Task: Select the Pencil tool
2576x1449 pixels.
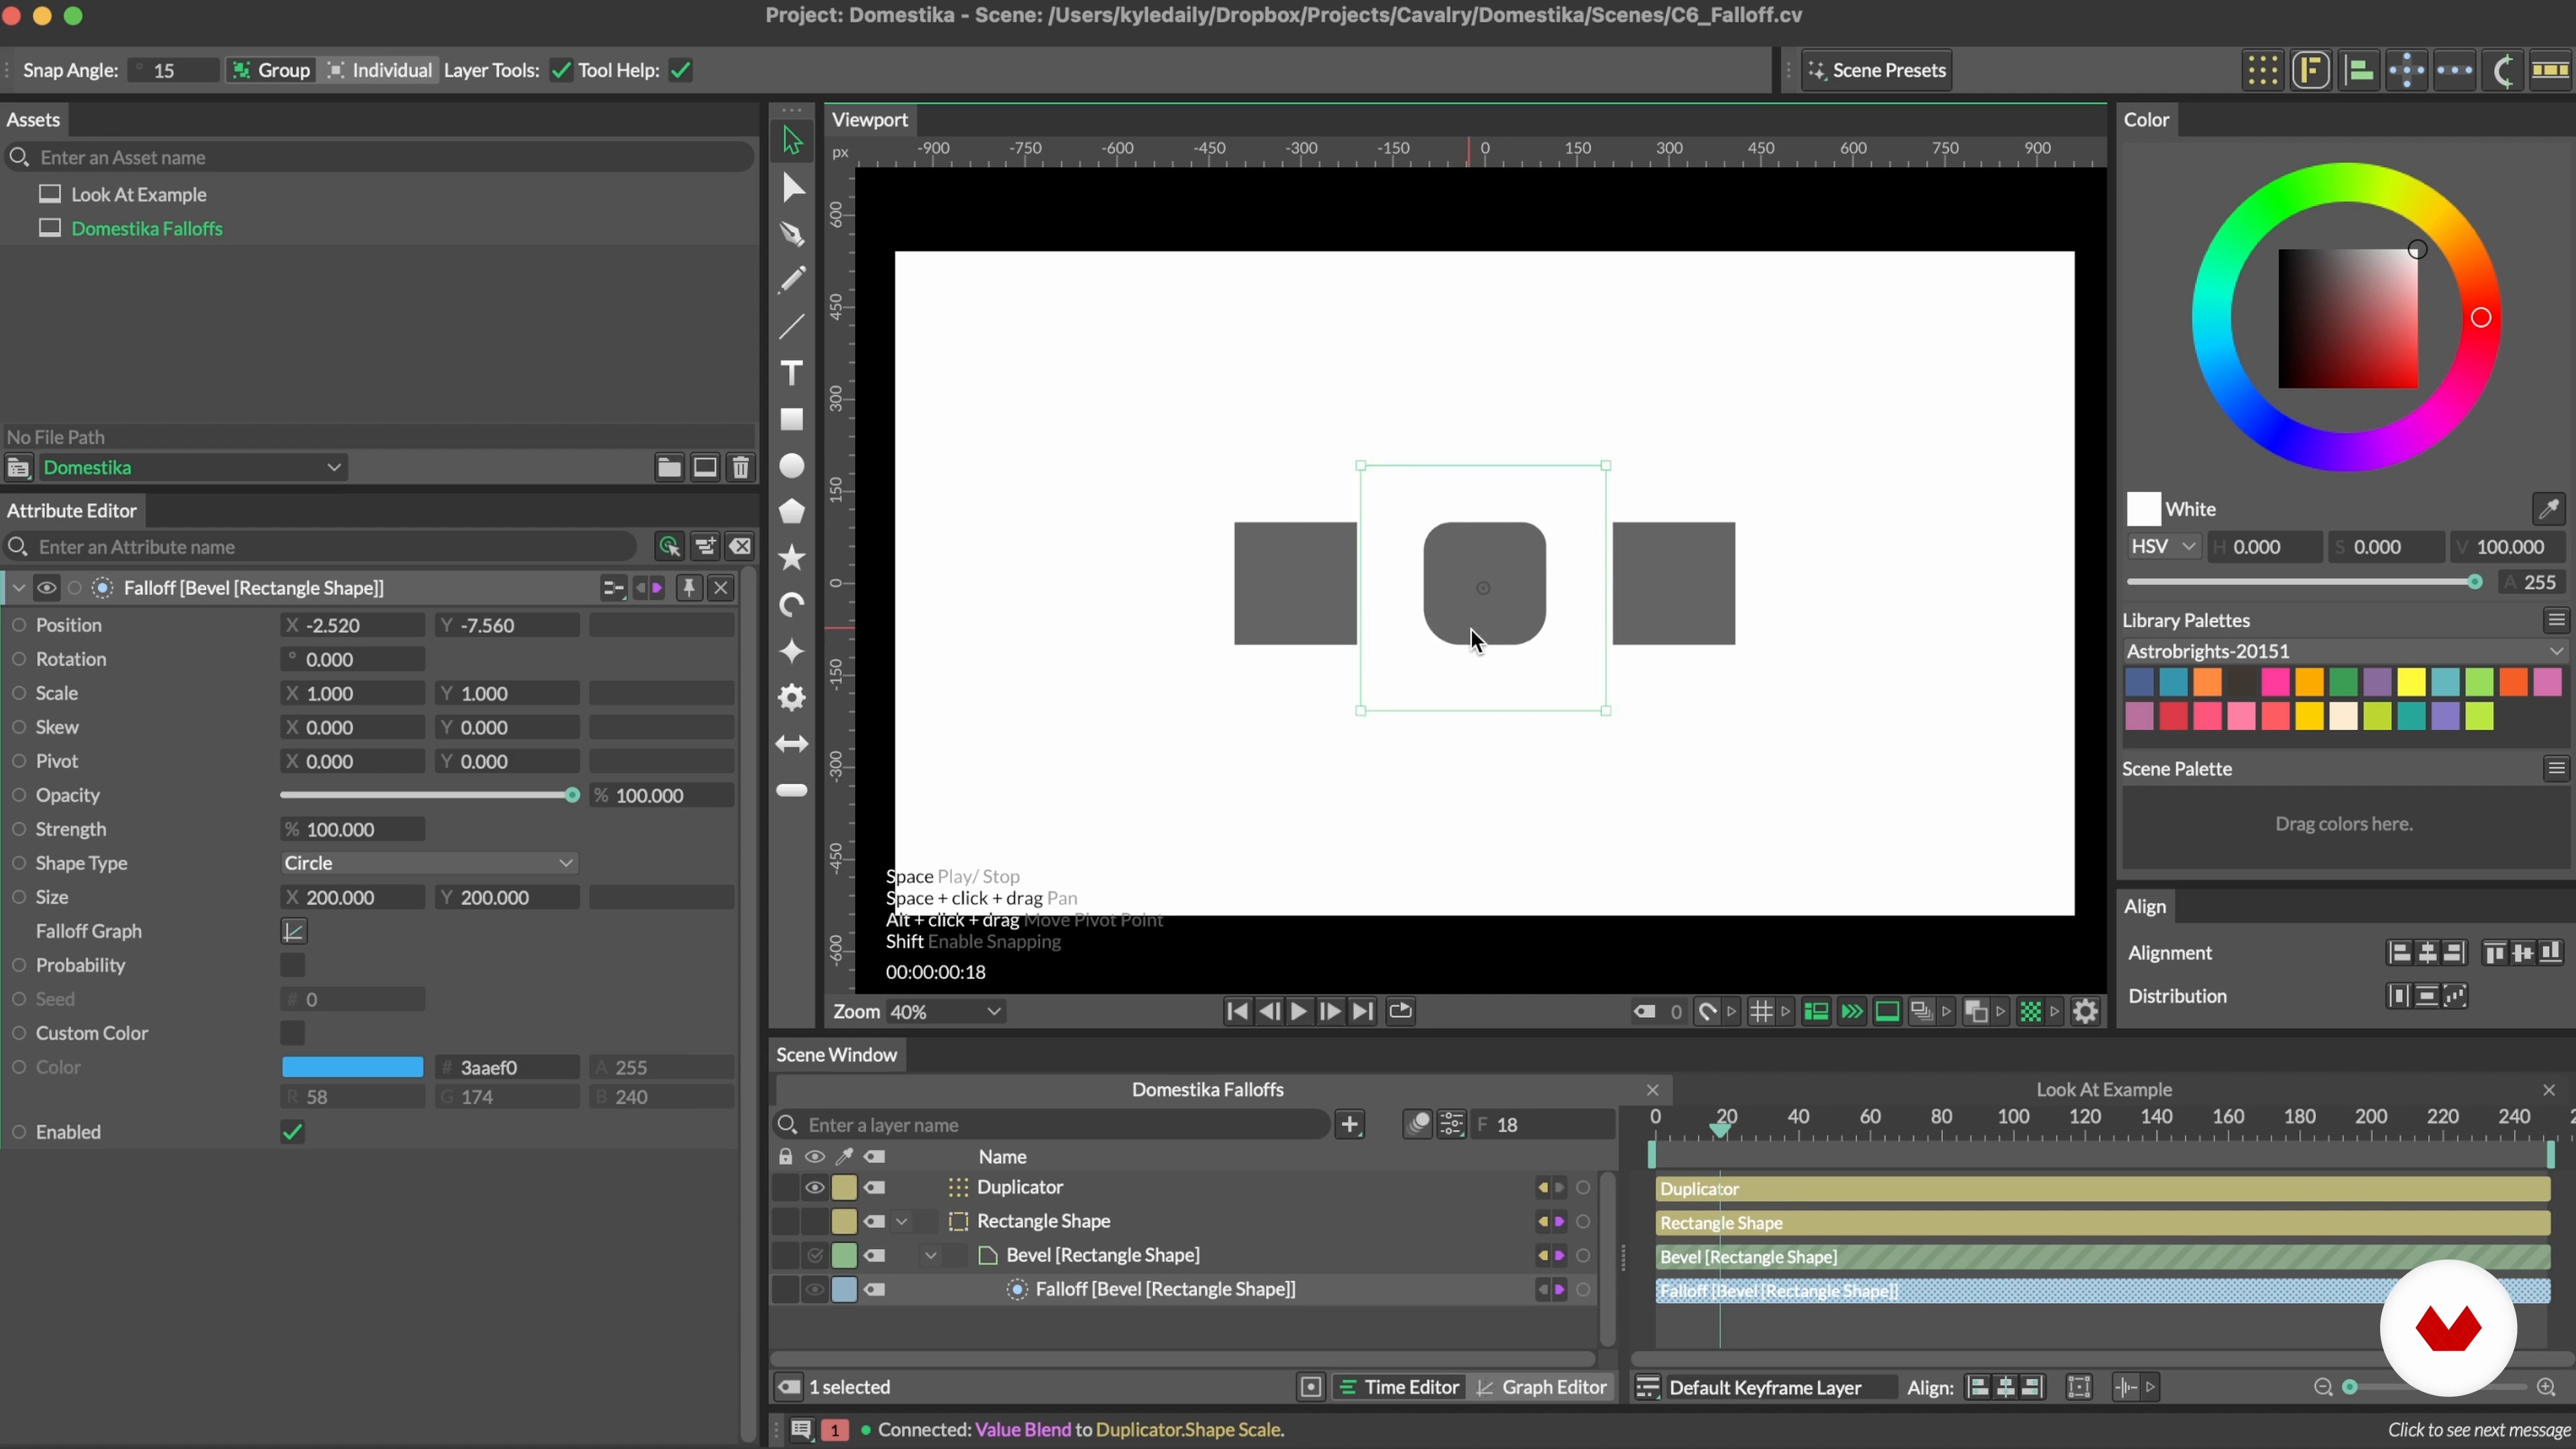Action: click(792, 280)
